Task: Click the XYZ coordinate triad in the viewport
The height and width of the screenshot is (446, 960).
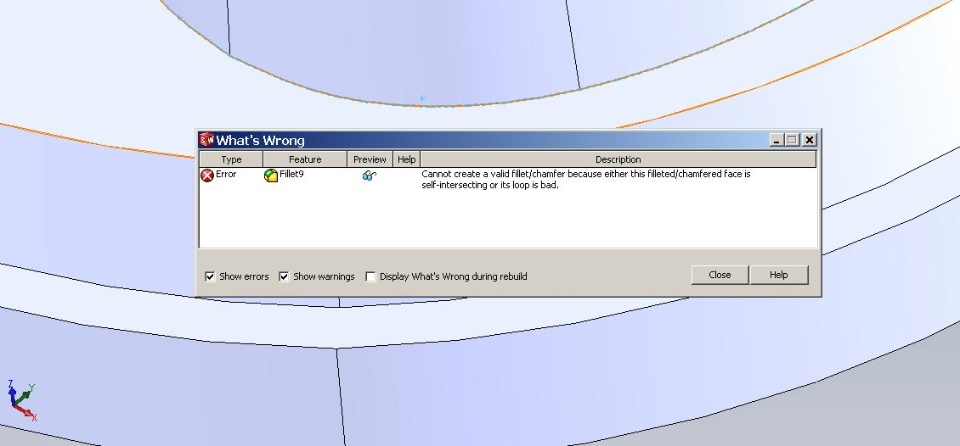Action: pyautogui.click(x=21, y=400)
